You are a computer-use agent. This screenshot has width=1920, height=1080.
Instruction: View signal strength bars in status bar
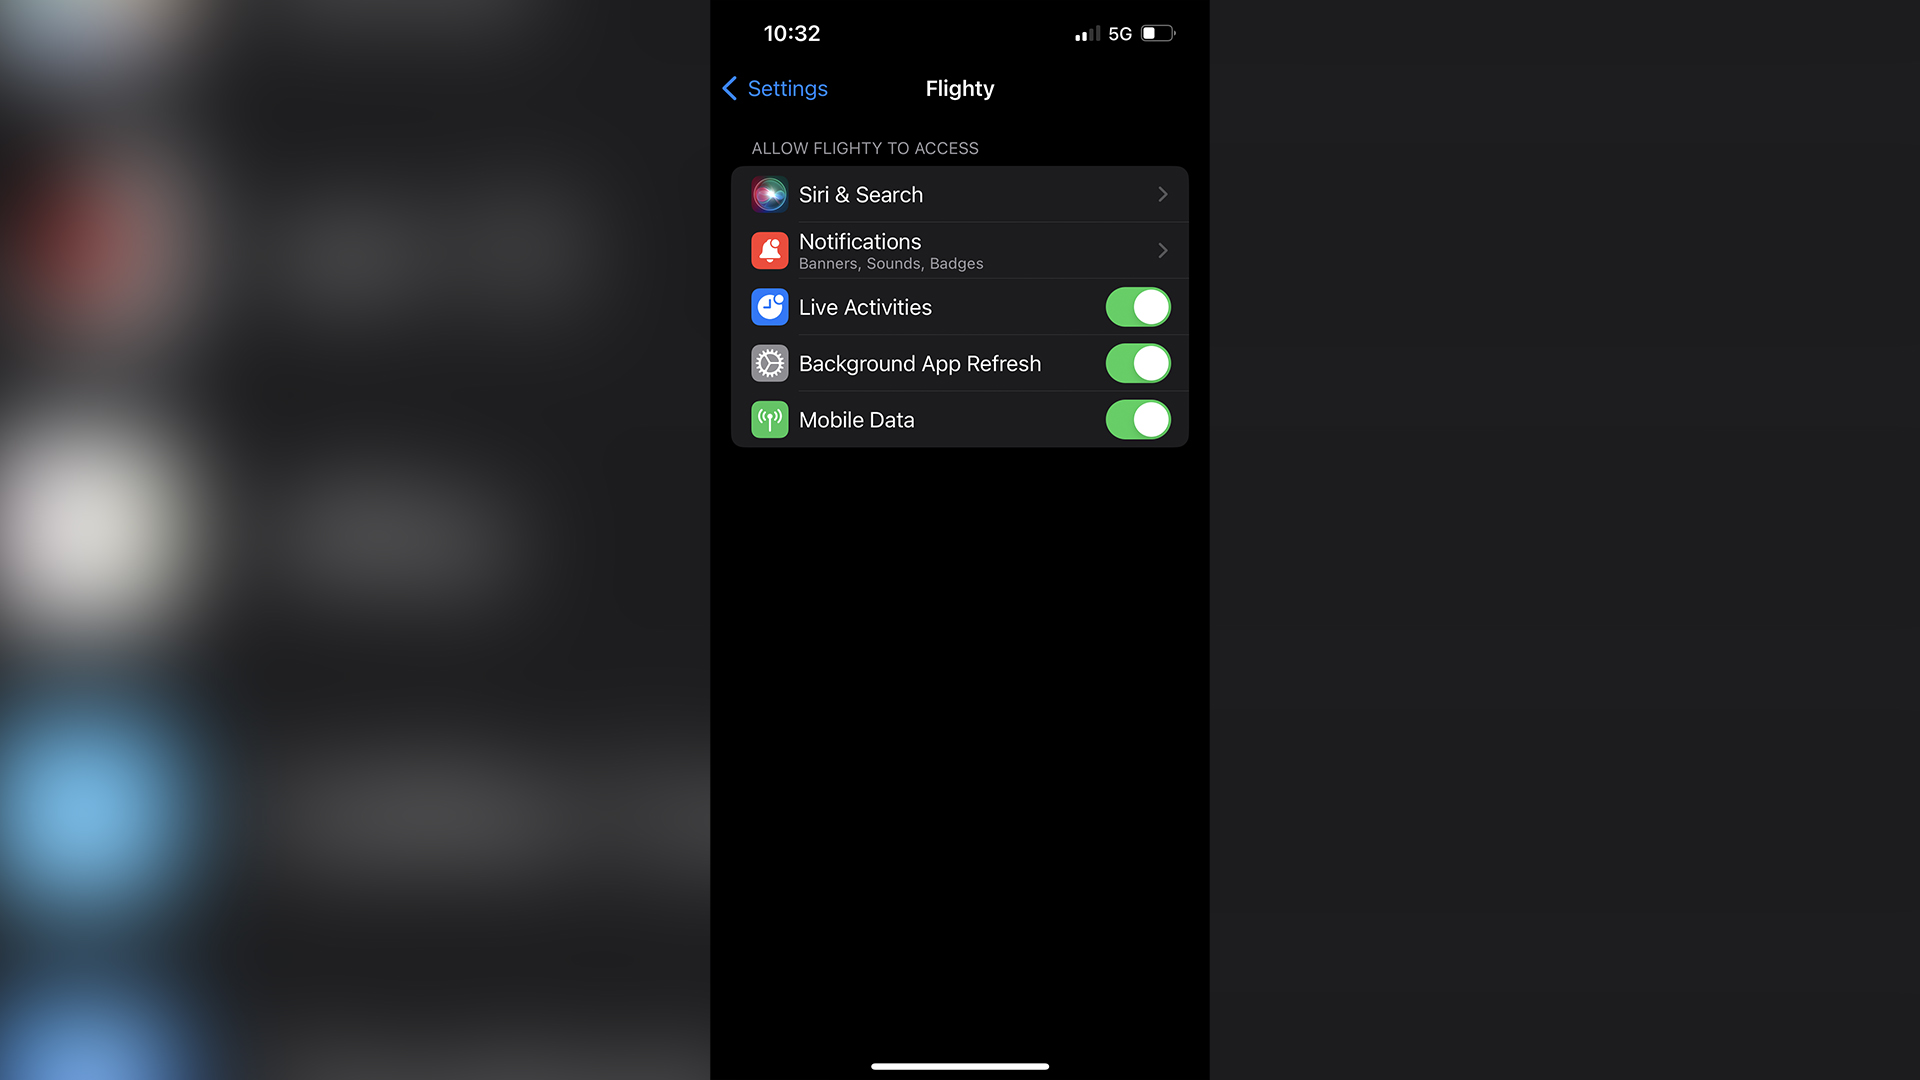point(1081,33)
